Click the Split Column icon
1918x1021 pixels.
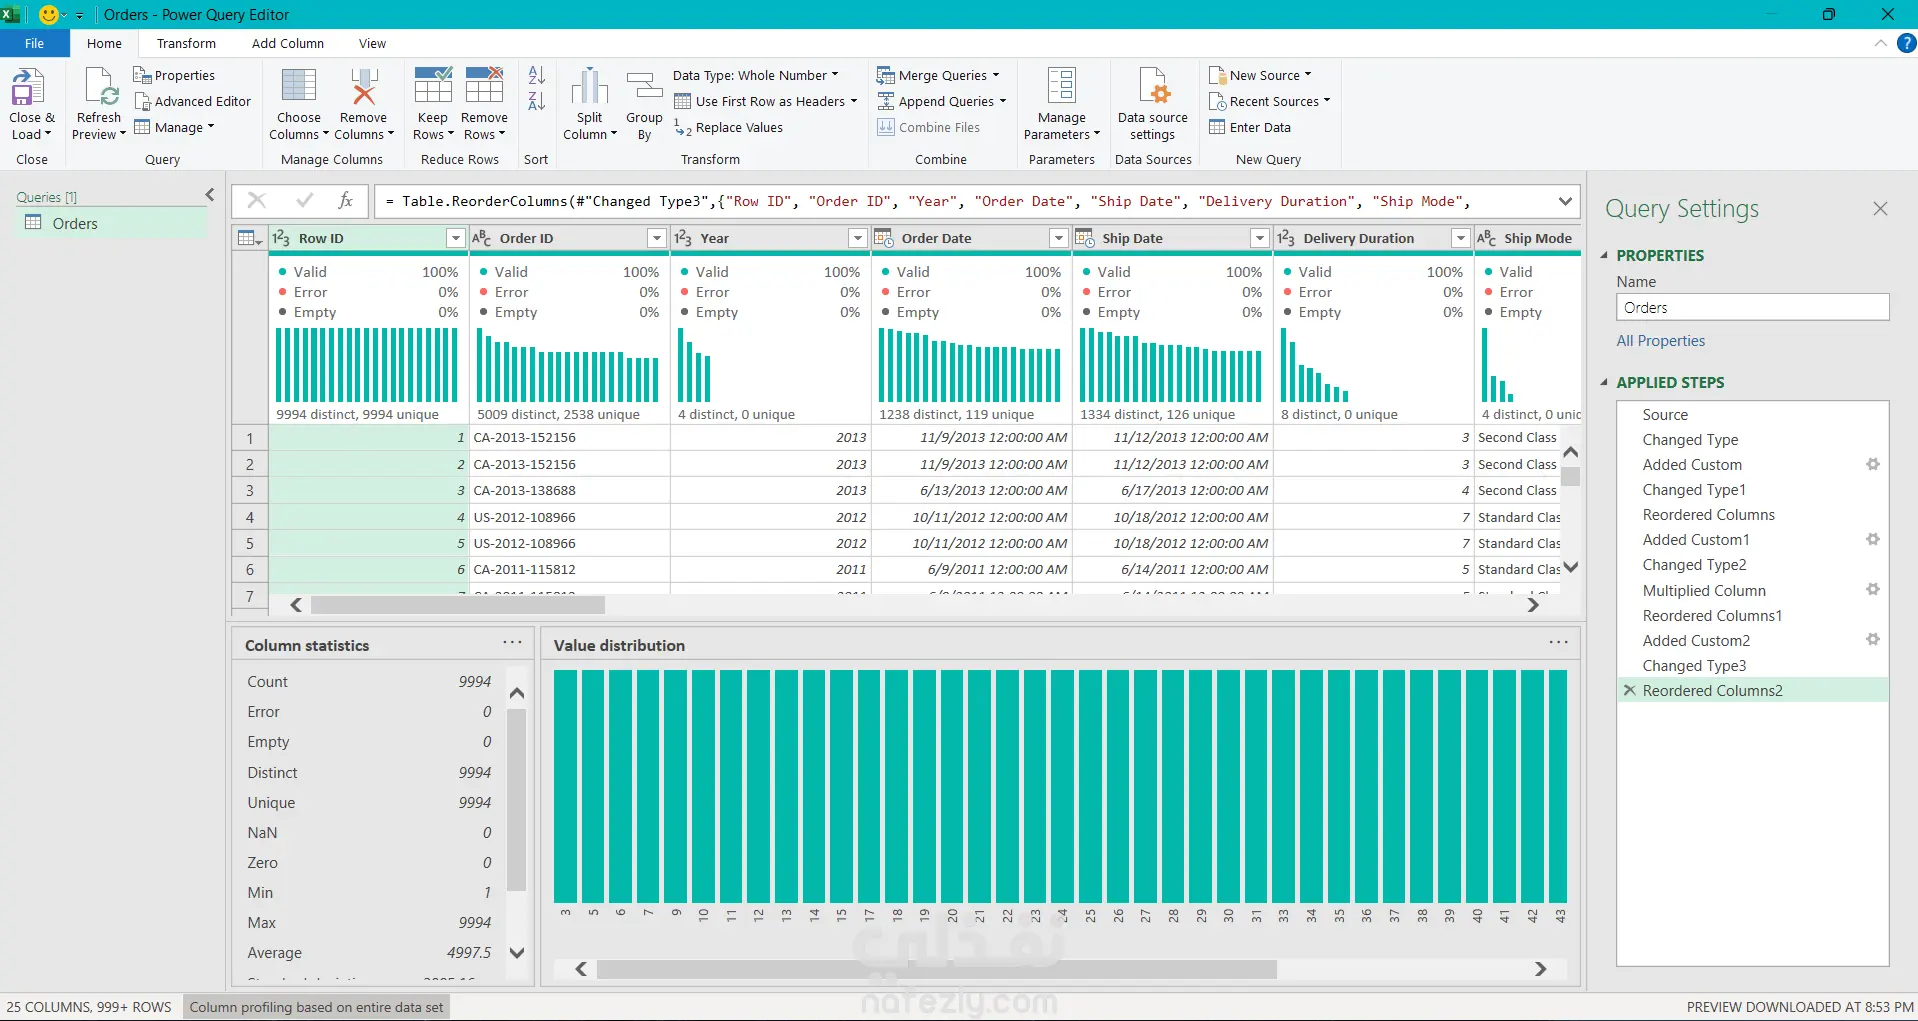click(590, 86)
